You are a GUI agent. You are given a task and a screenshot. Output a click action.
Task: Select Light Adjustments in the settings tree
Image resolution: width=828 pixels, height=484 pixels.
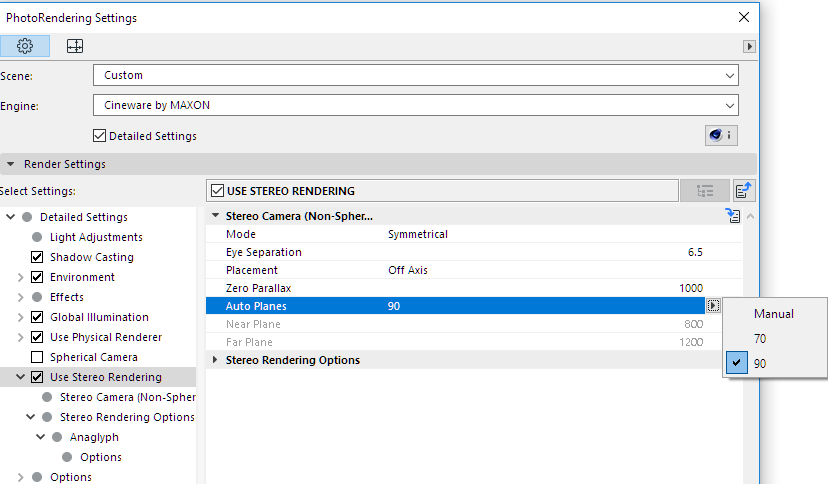click(x=96, y=237)
